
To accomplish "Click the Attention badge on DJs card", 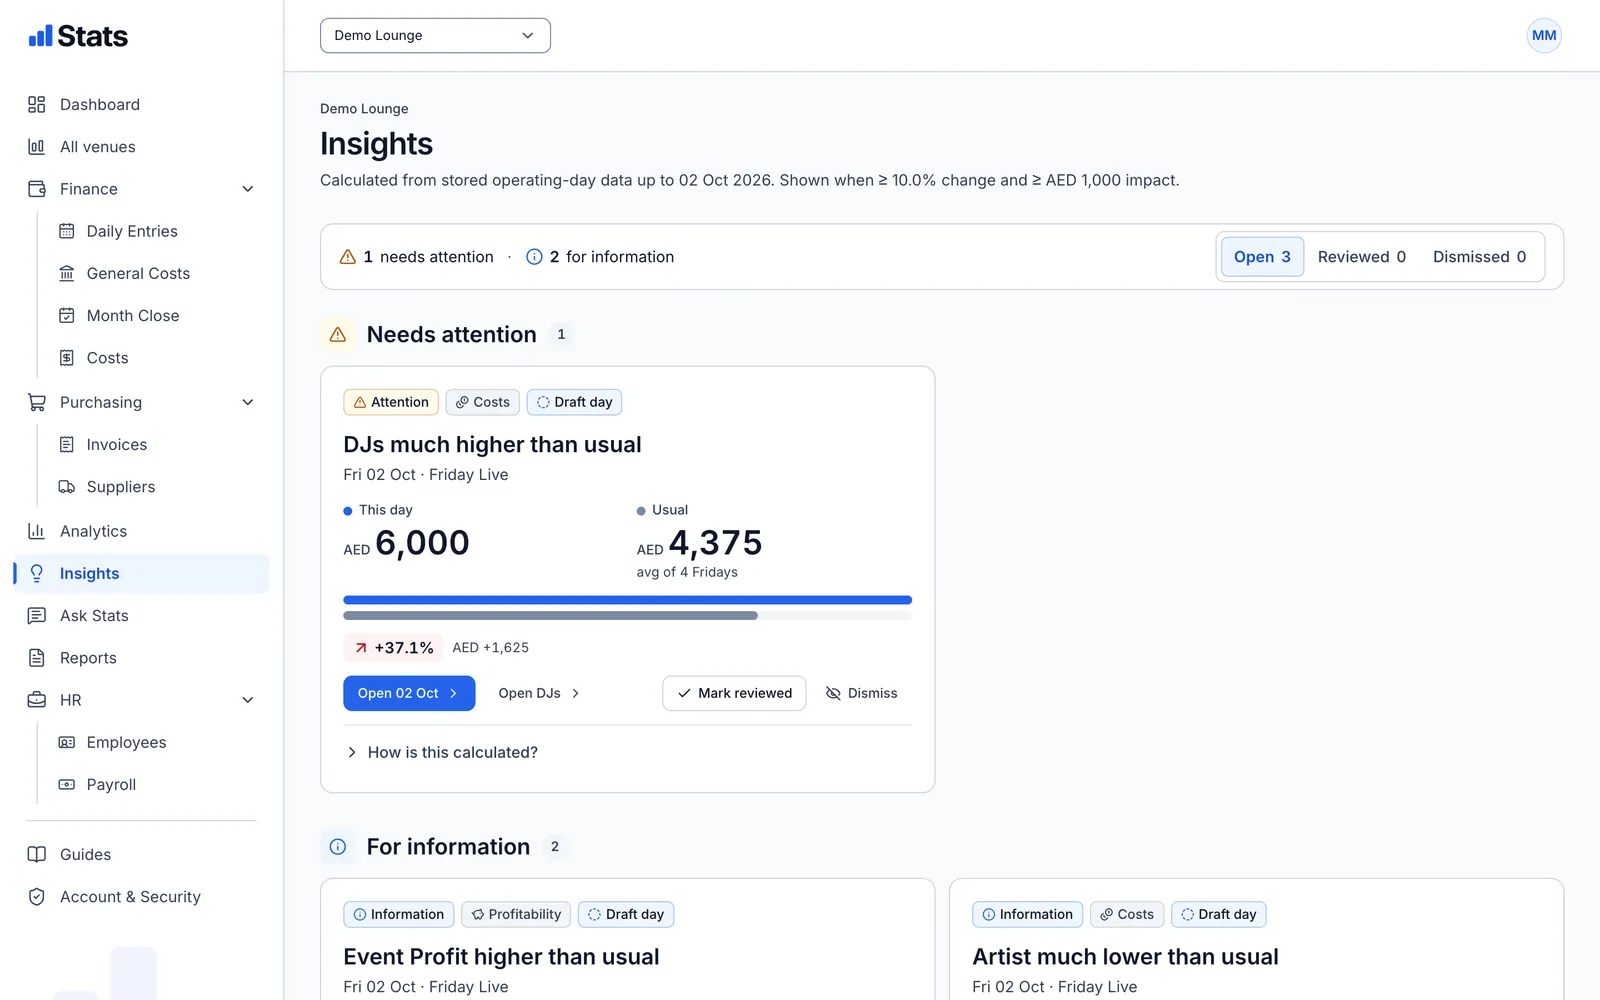I will [391, 402].
